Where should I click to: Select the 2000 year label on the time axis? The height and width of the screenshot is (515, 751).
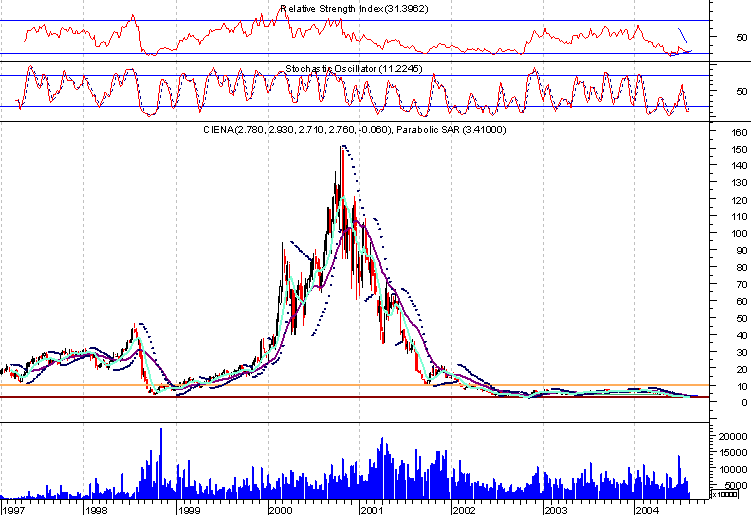click(280, 510)
